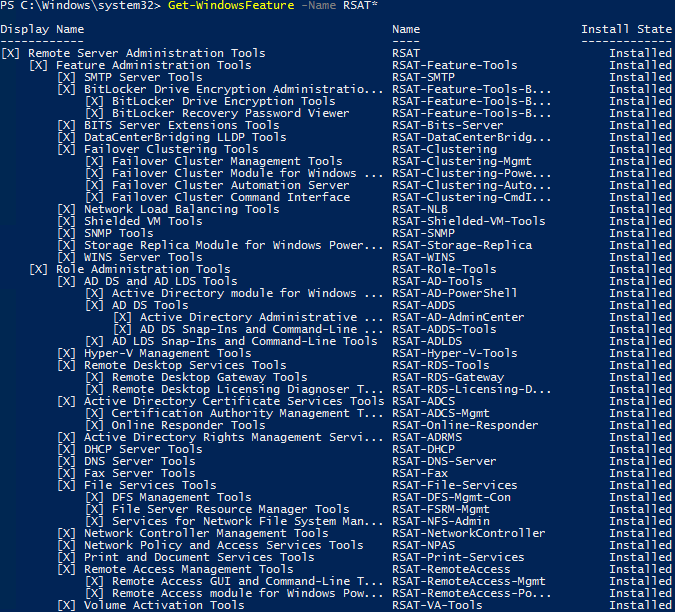The image size is (675, 612).
Task: Select the RSAT-NetworkController name text
Action: (x=469, y=534)
